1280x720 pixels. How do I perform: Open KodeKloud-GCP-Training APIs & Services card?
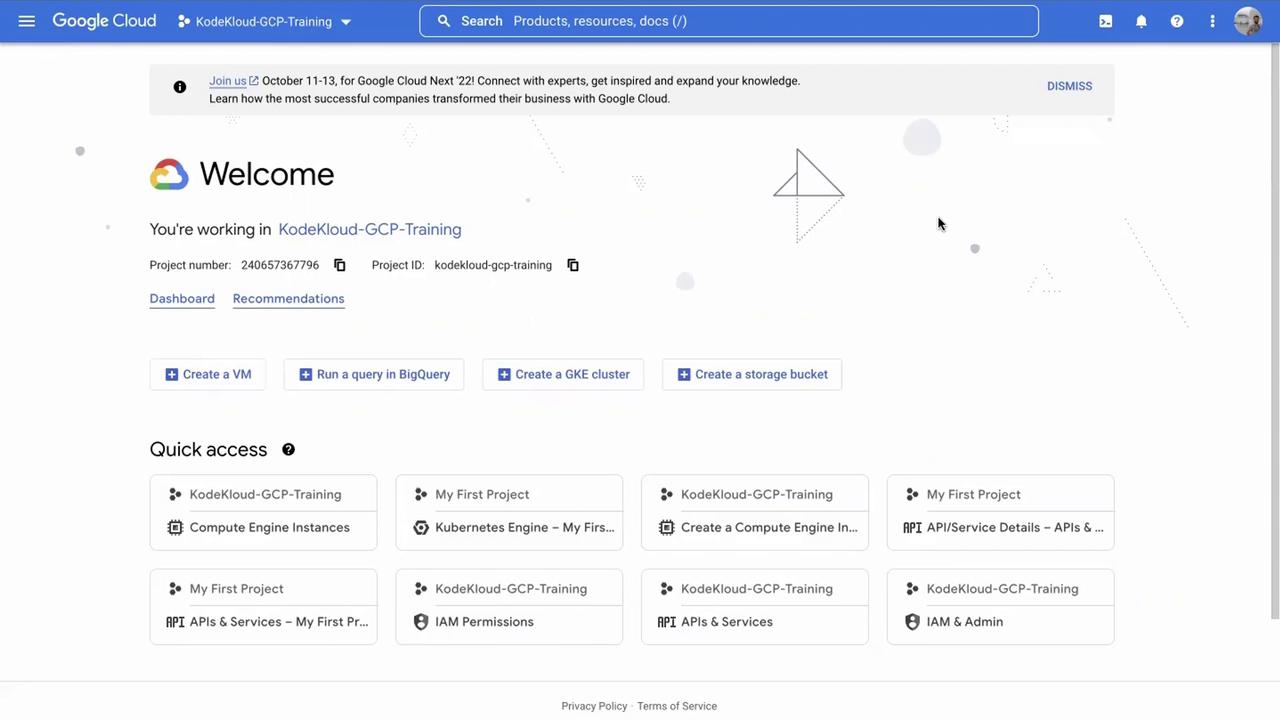755,607
